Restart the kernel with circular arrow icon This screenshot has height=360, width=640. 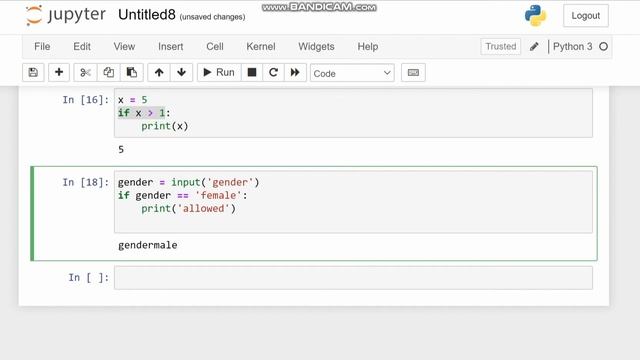(x=273, y=73)
